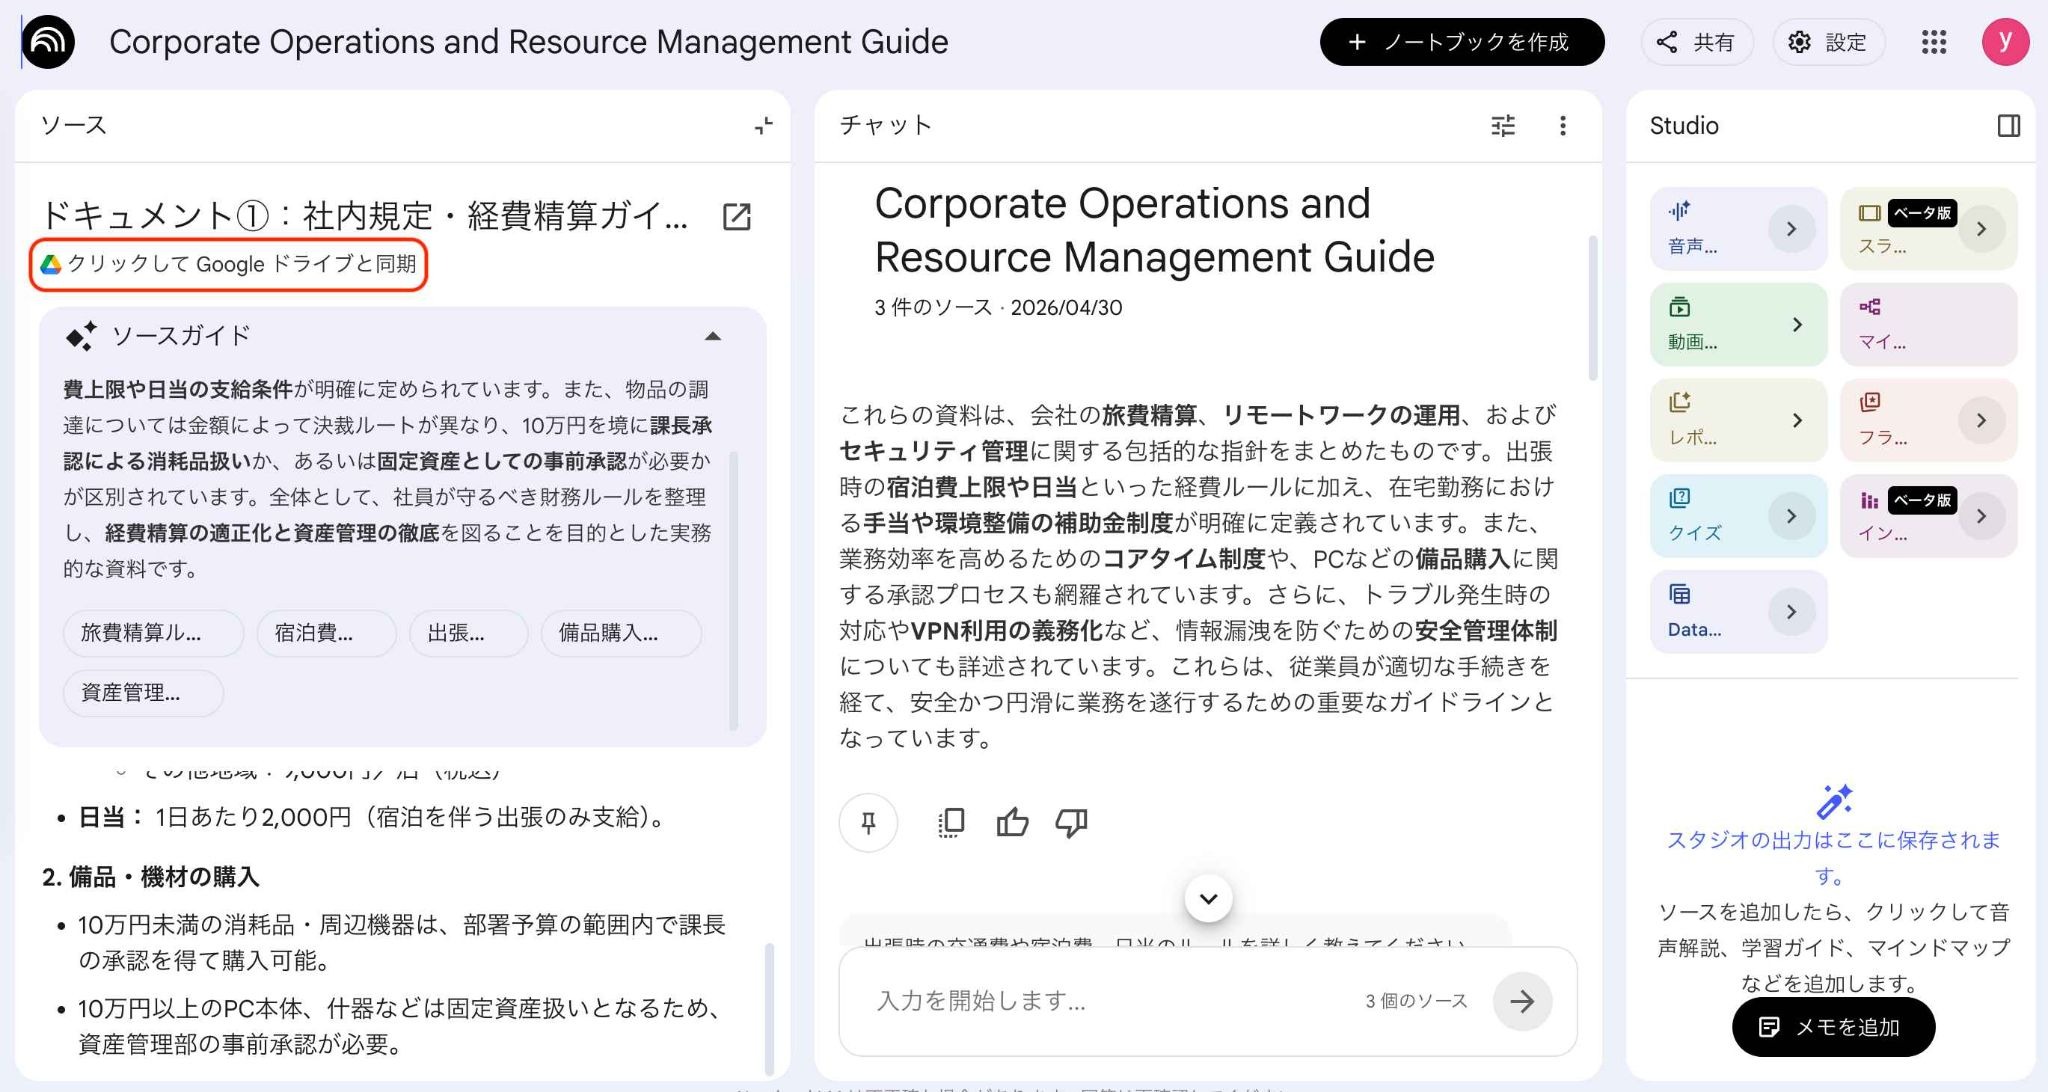Click the Studio panel heading
This screenshot has width=2048, height=1092.
[x=1684, y=125]
